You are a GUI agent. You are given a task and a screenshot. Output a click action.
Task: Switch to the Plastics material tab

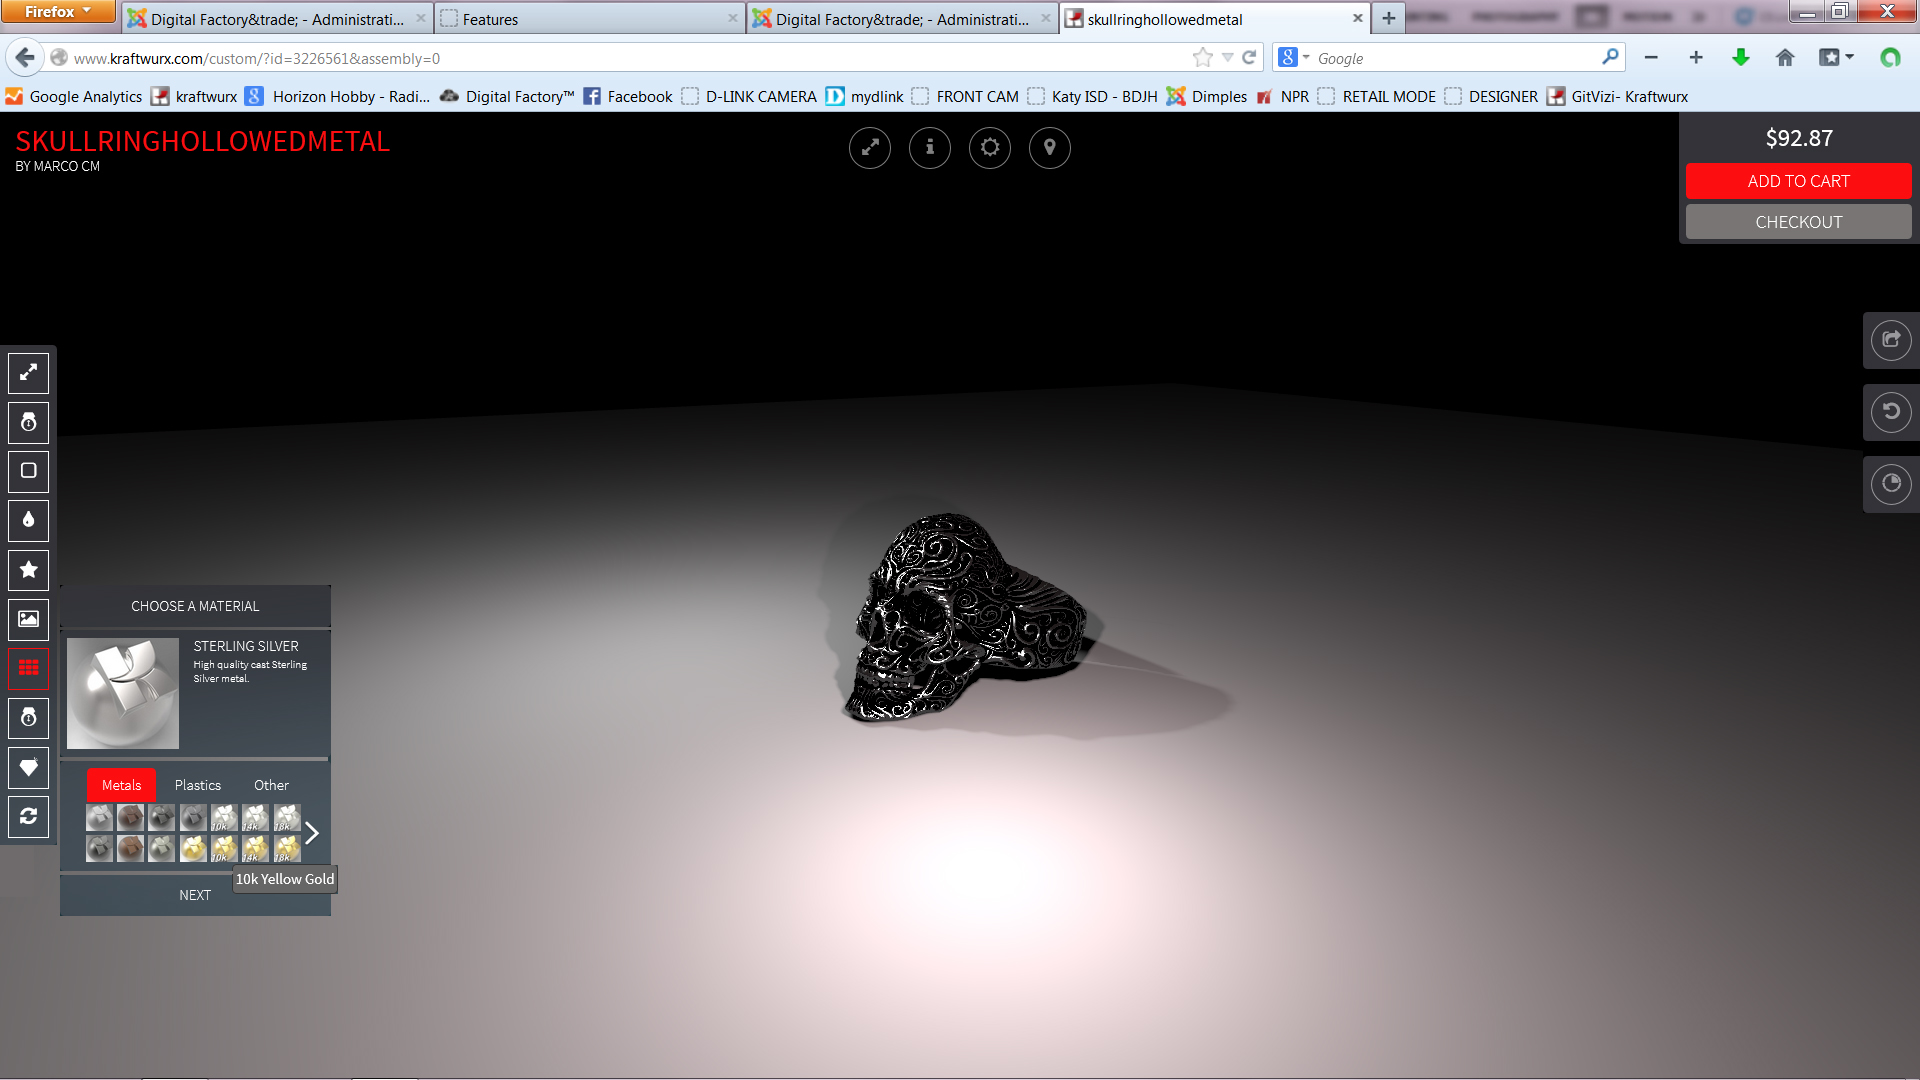(197, 785)
